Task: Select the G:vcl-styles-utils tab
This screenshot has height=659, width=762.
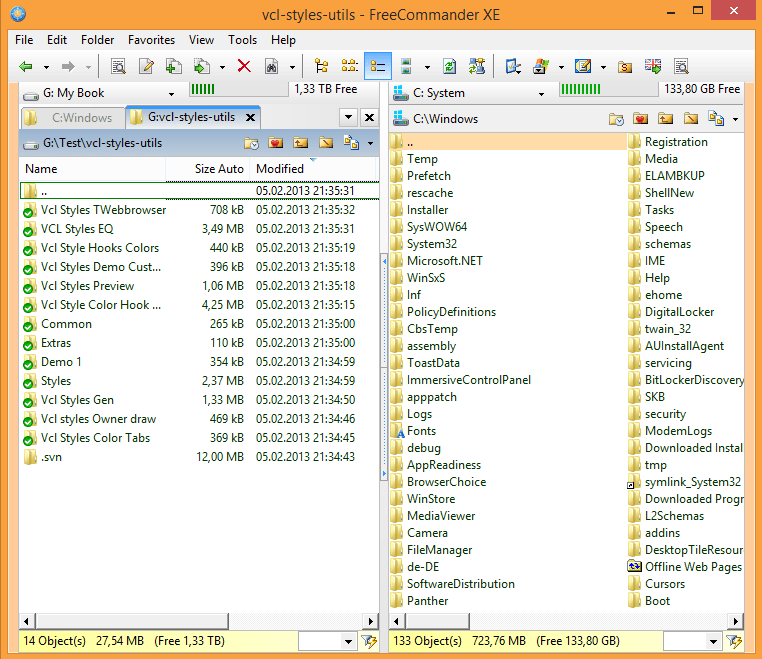Action: click(x=192, y=117)
